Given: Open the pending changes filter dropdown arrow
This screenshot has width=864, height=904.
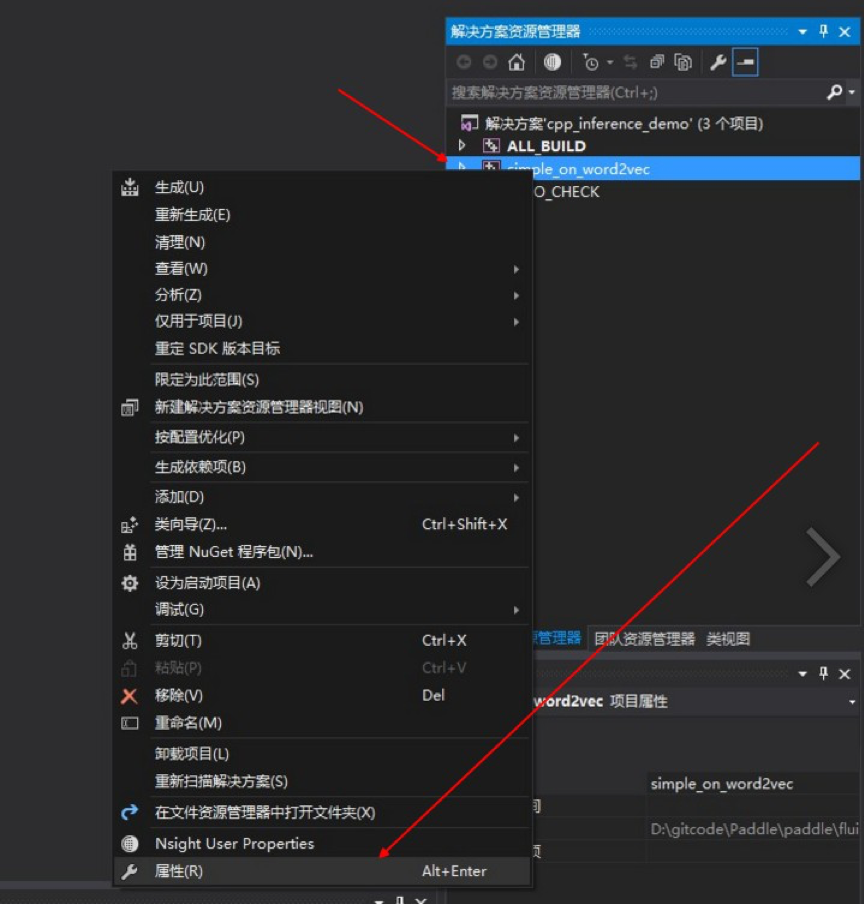Looking at the screenshot, I should [x=610, y=62].
